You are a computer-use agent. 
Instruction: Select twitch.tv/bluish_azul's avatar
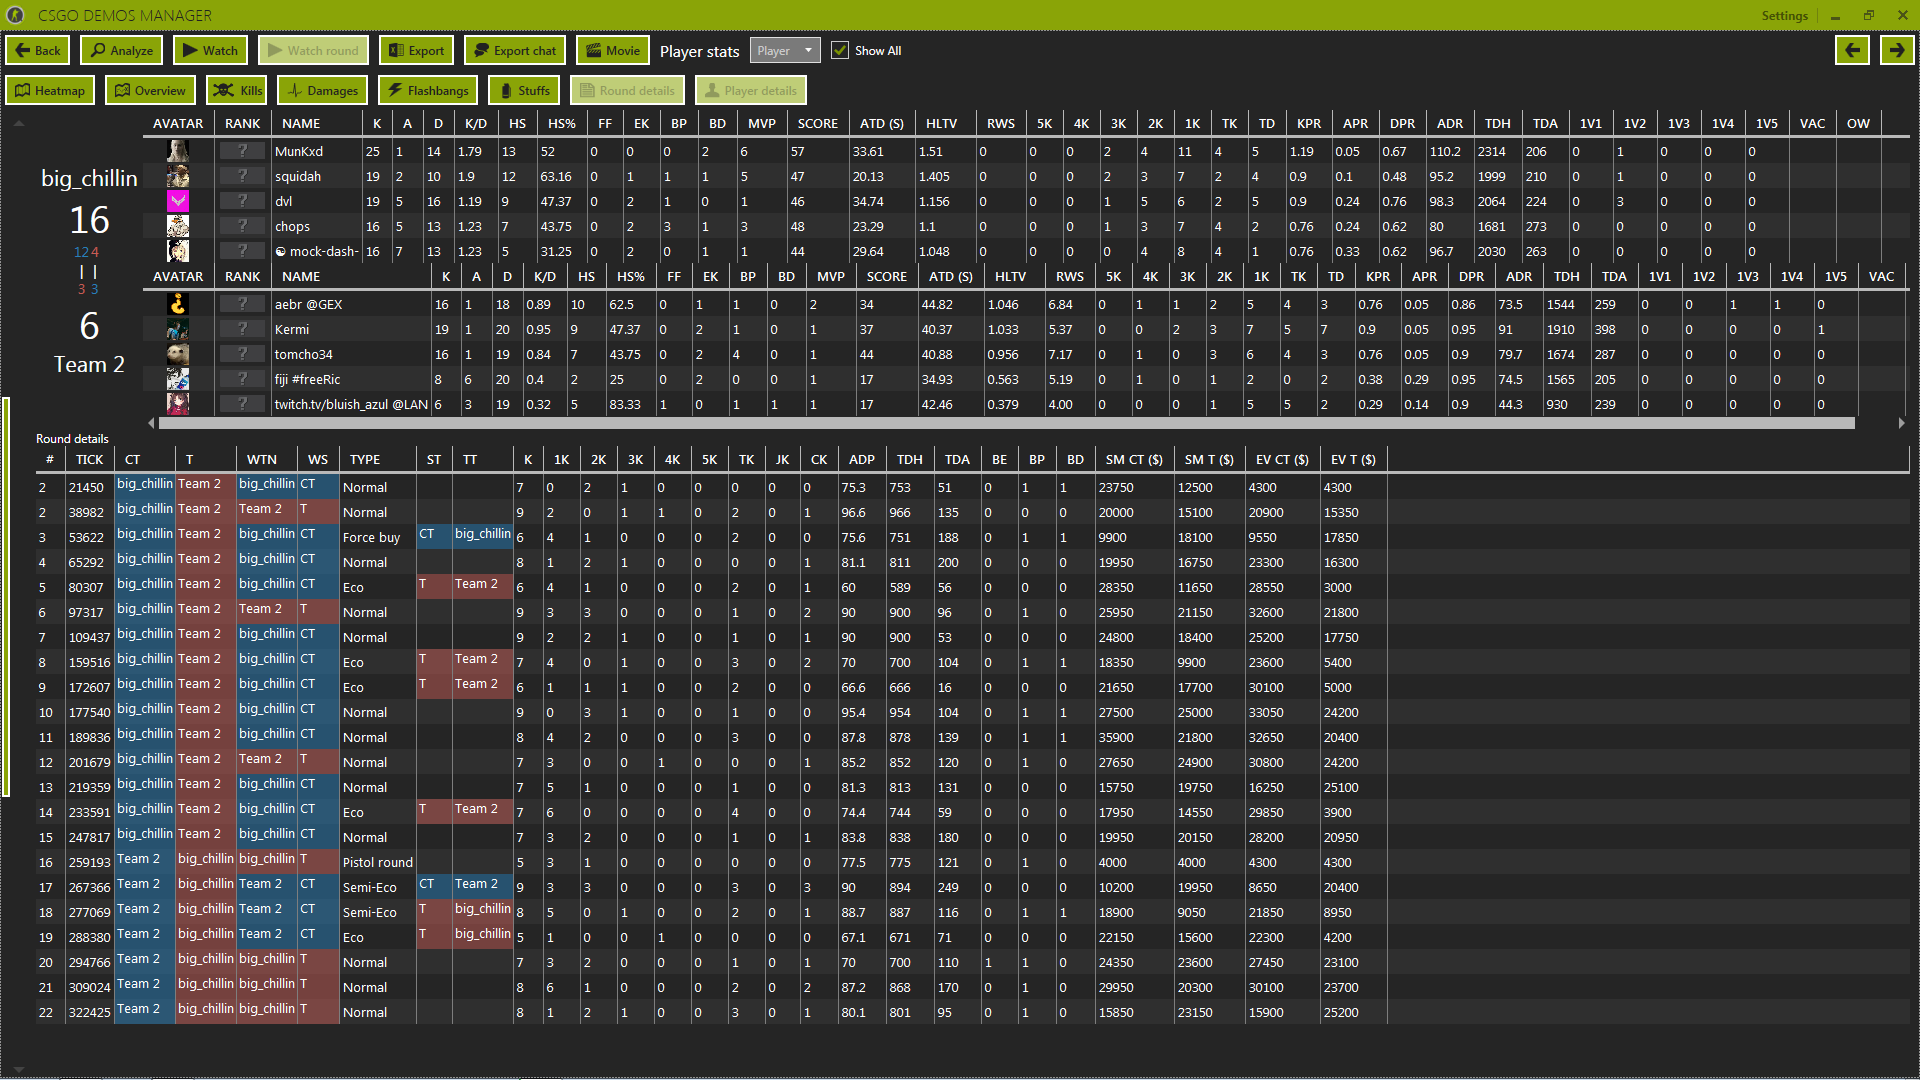tap(178, 404)
